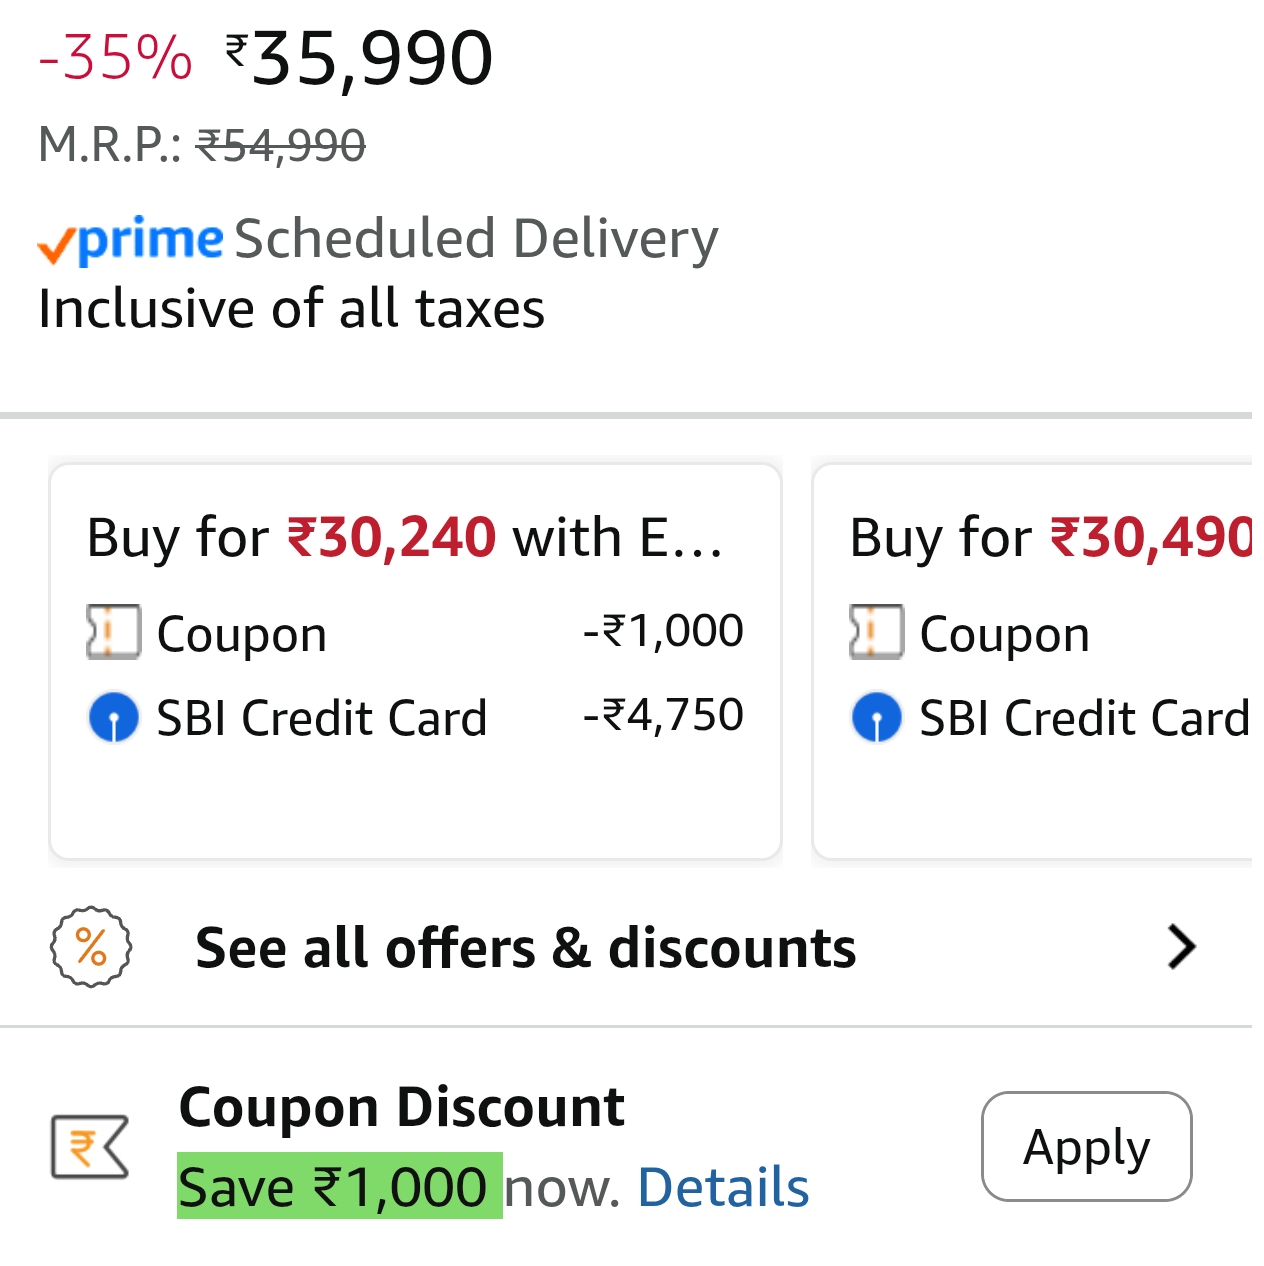1264x1266 pixels.
Task: Click the highlighted Save ₹1,000 text
Action: 339,1187
